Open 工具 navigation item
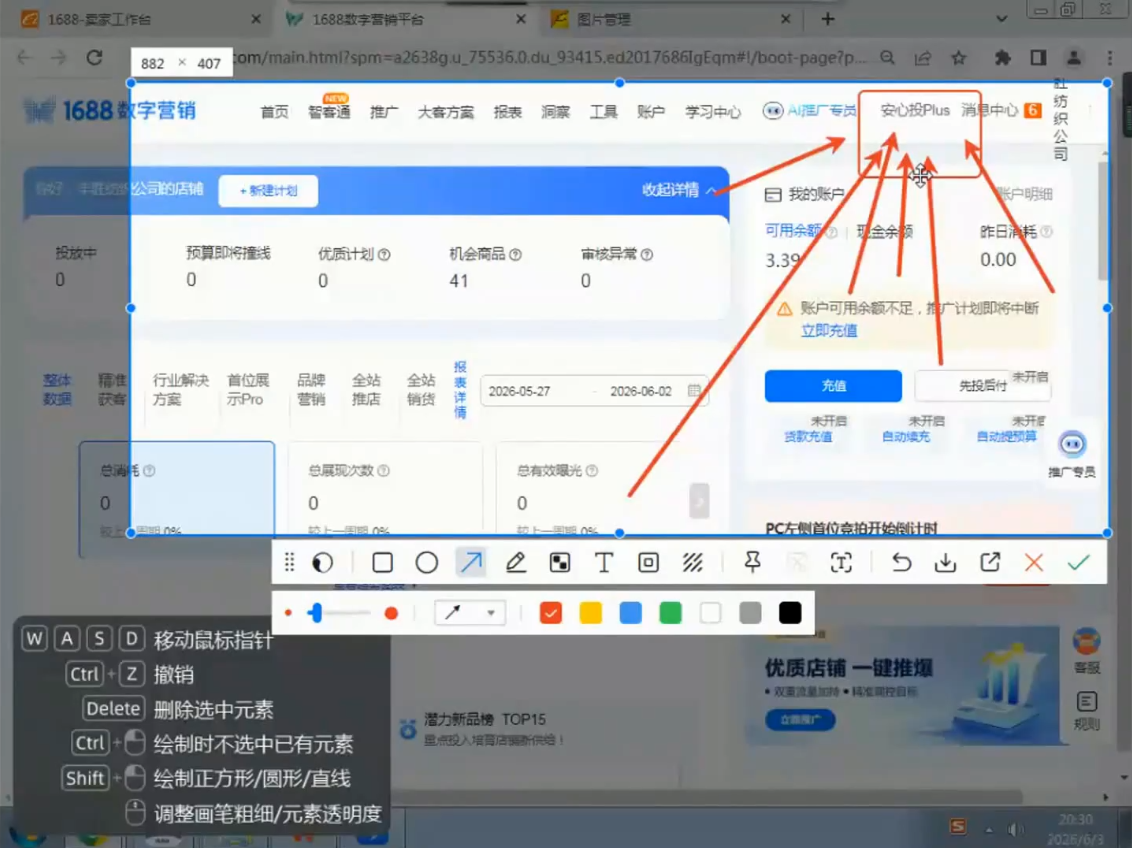 (x=604, y=112)
